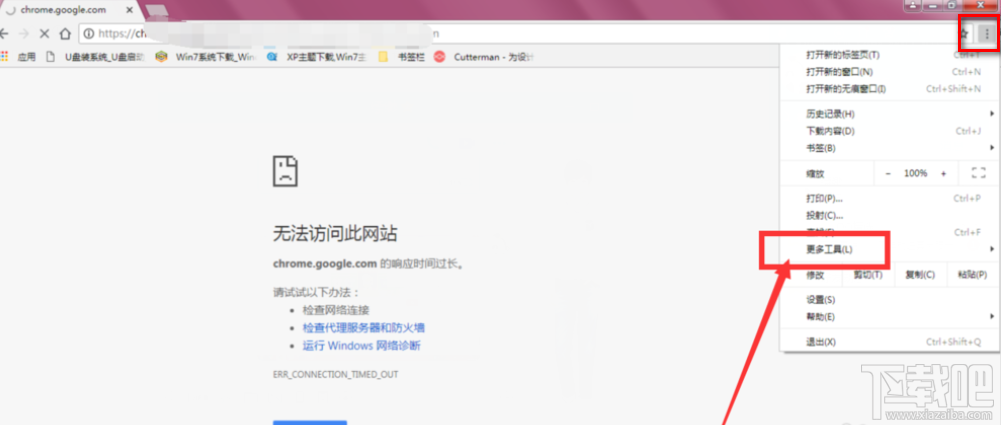
Task: Click 粘贴(P) in the edit row
Action: point(972,274)
